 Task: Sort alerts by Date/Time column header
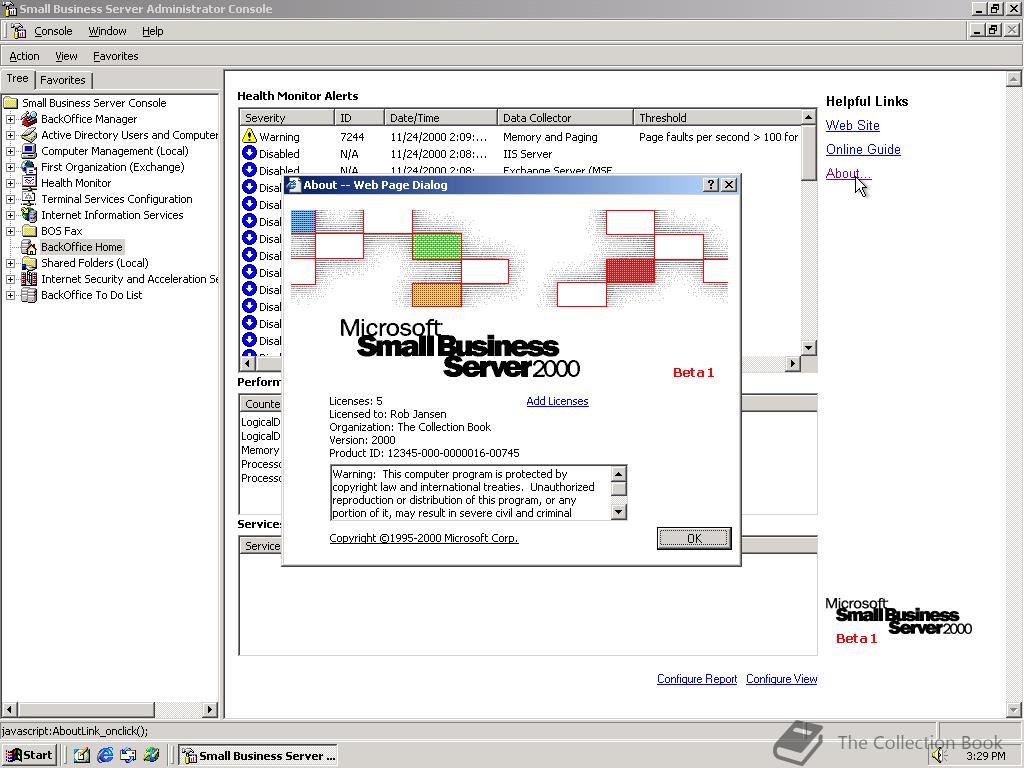click(440, 118)
